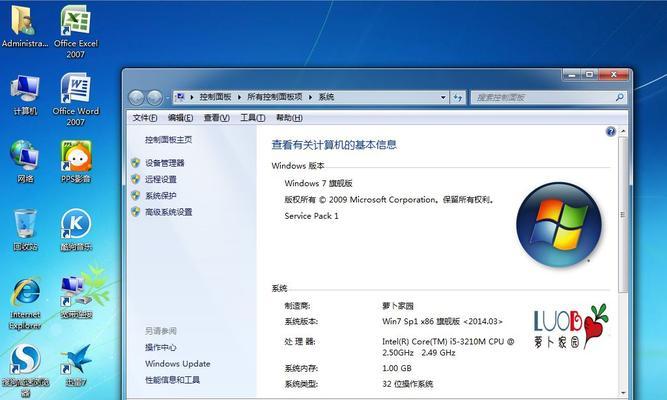Open 高级系统设置 link
The image size is (667, 400).
coord(168,212)
